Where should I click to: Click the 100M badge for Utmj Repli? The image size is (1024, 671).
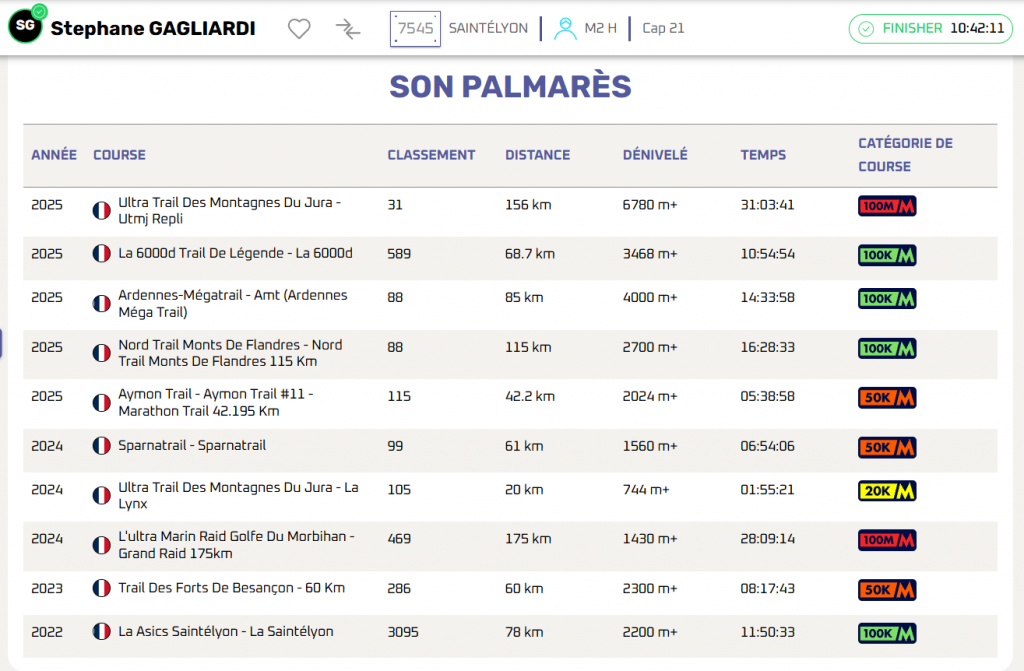[887, 206]
